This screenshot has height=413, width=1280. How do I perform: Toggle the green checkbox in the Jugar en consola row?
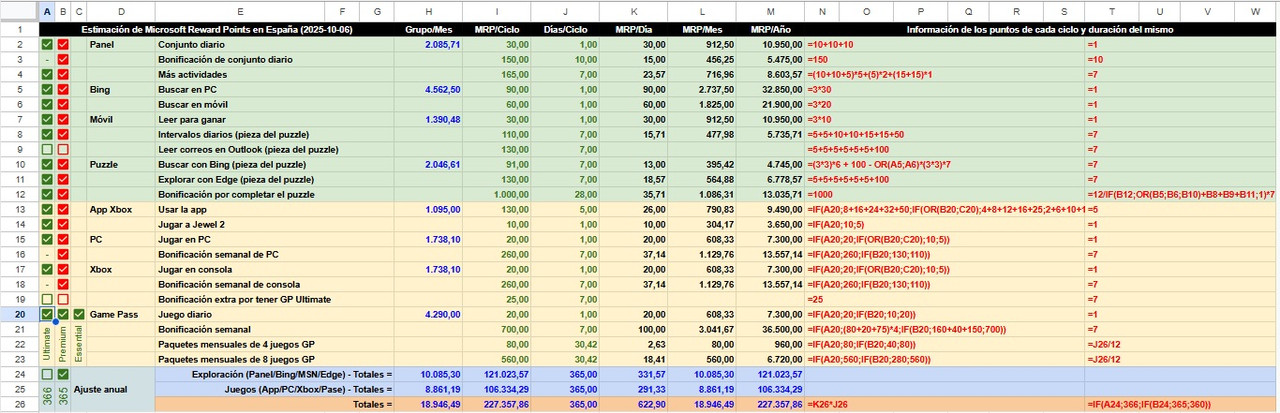click(47, 270)
